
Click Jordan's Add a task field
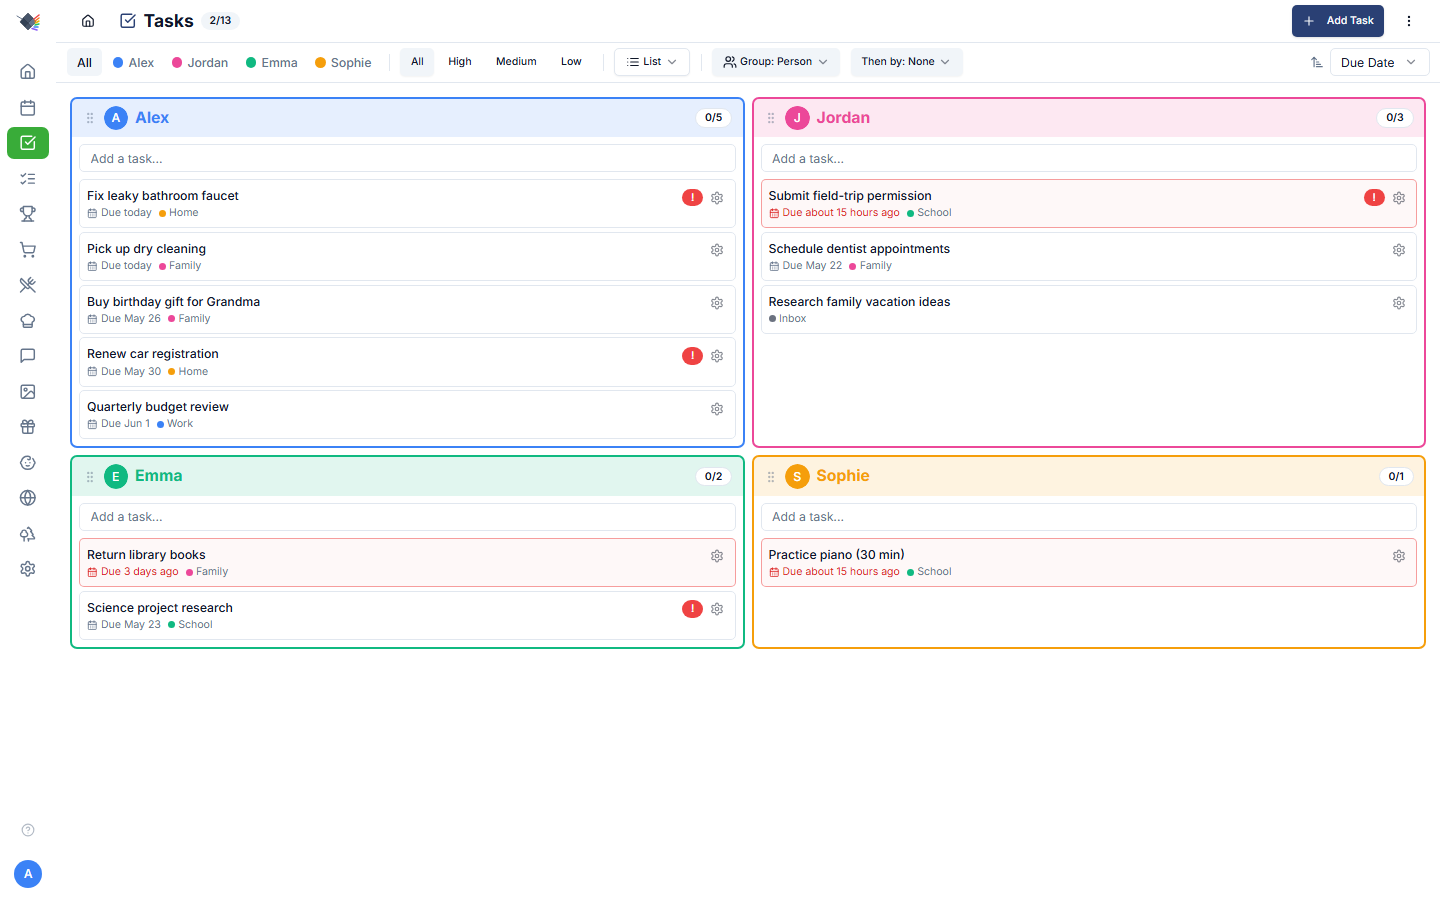[1089, 158]
